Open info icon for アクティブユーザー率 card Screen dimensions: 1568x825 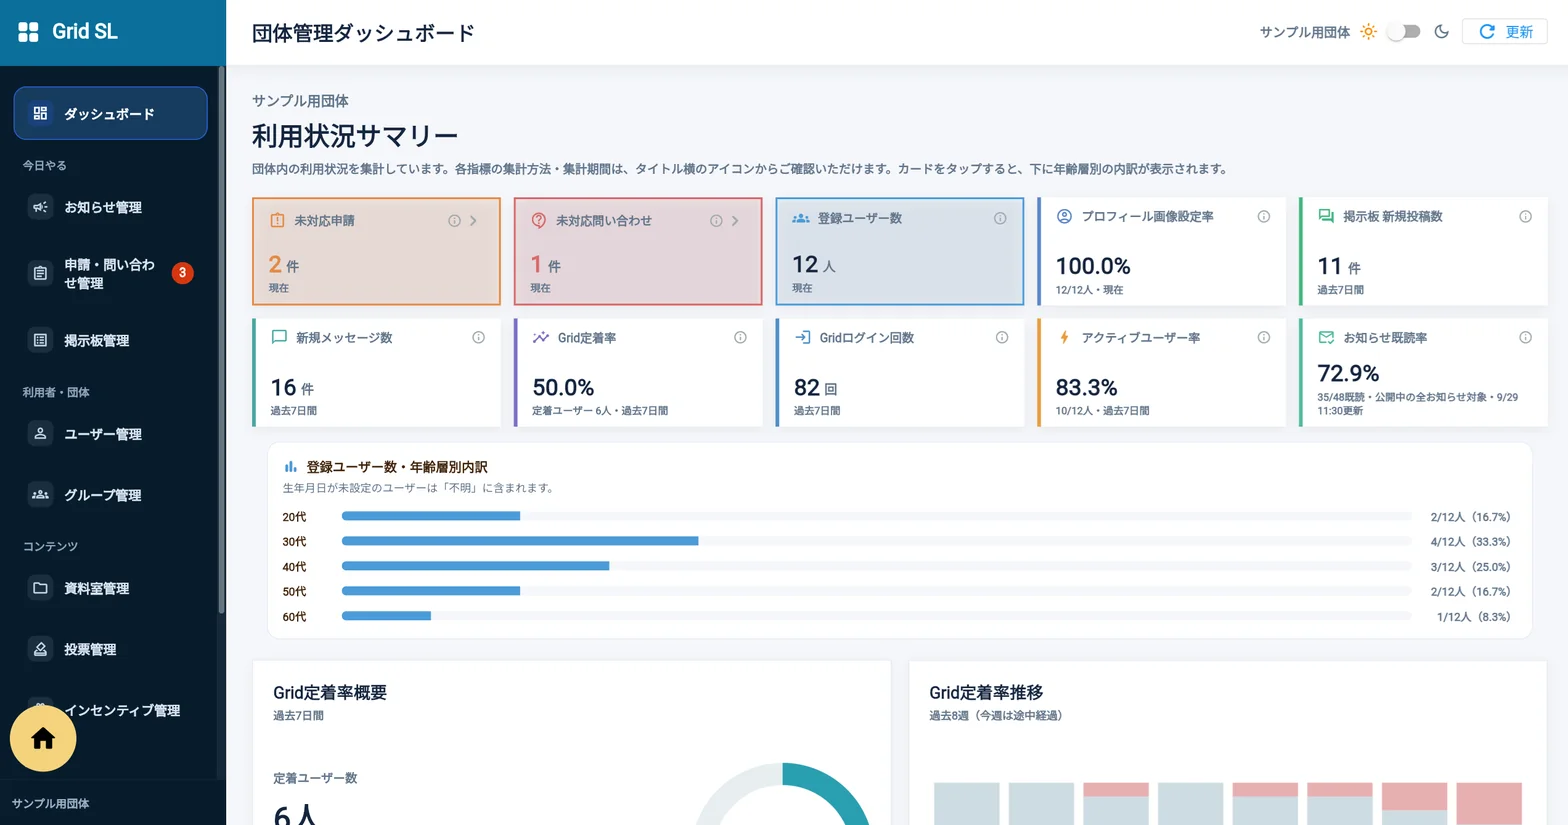click(1264, 338)
